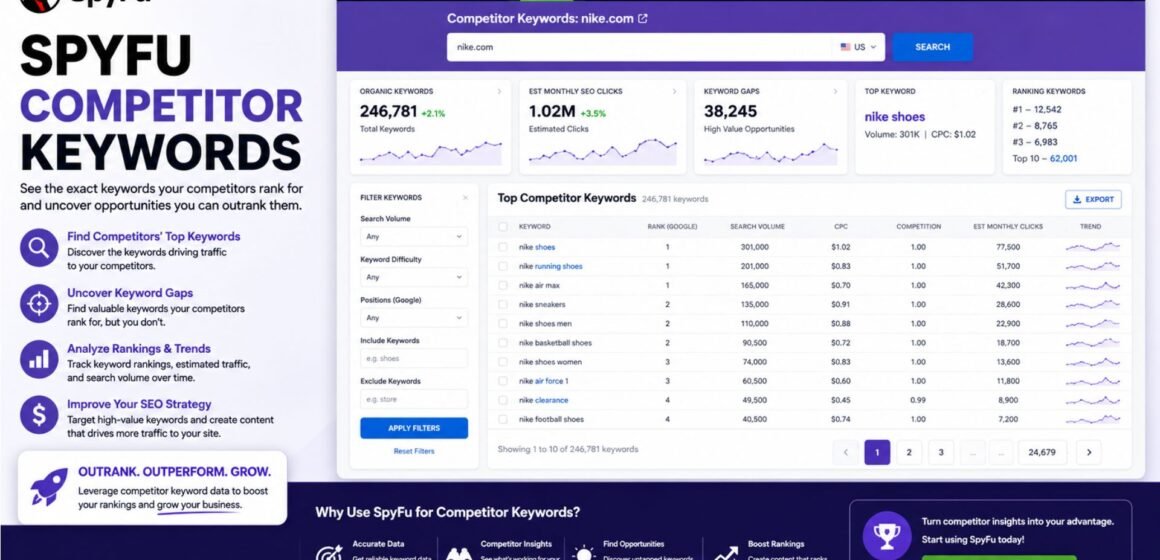Click the rocket icon in Outrank card

[x=49, y=486]
